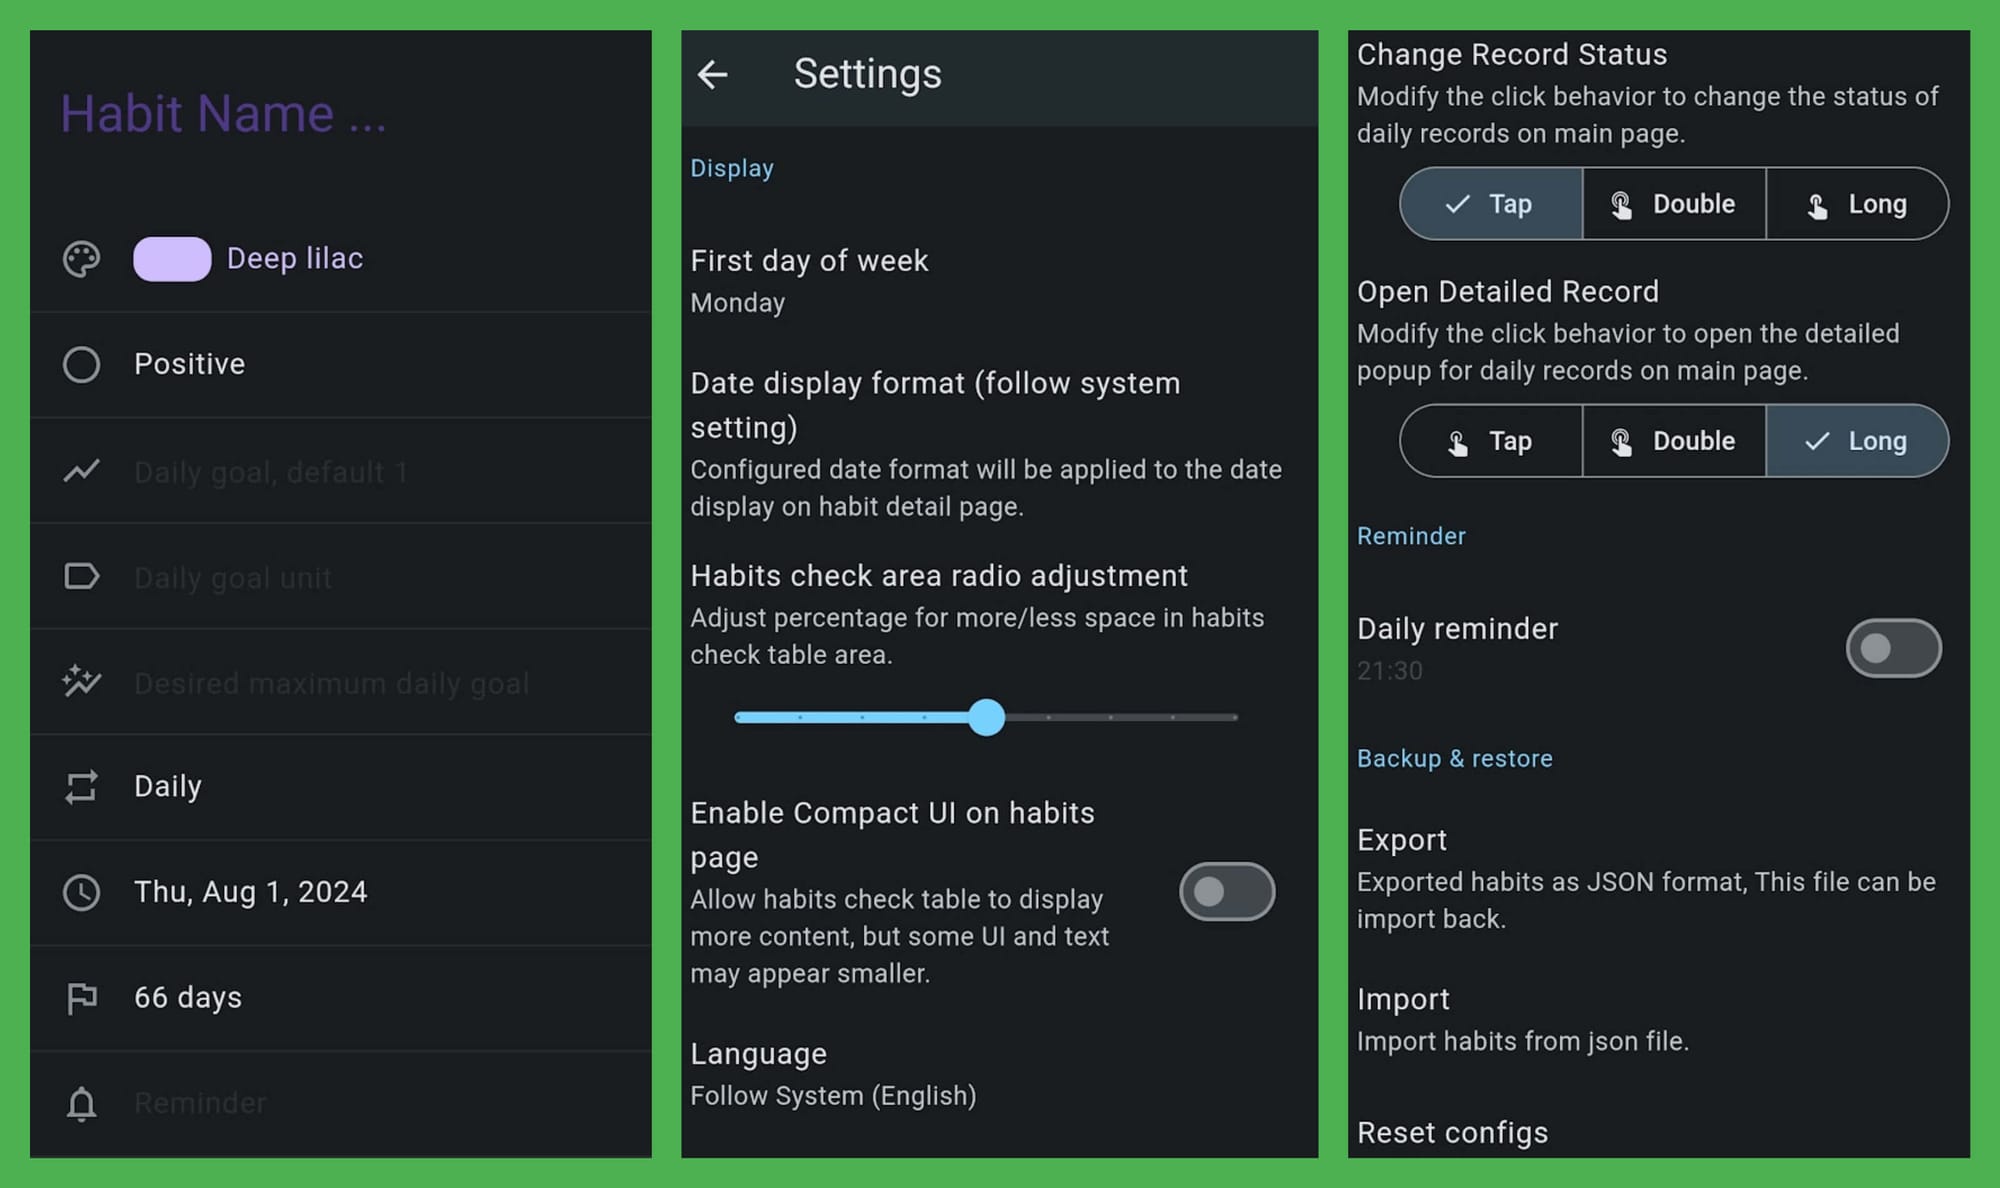Toggle the Enable Compact UI switch
Image resolution: width=2000 pixels, height=1188 pixels.
pyautogui.click(x=1226, y=892)
